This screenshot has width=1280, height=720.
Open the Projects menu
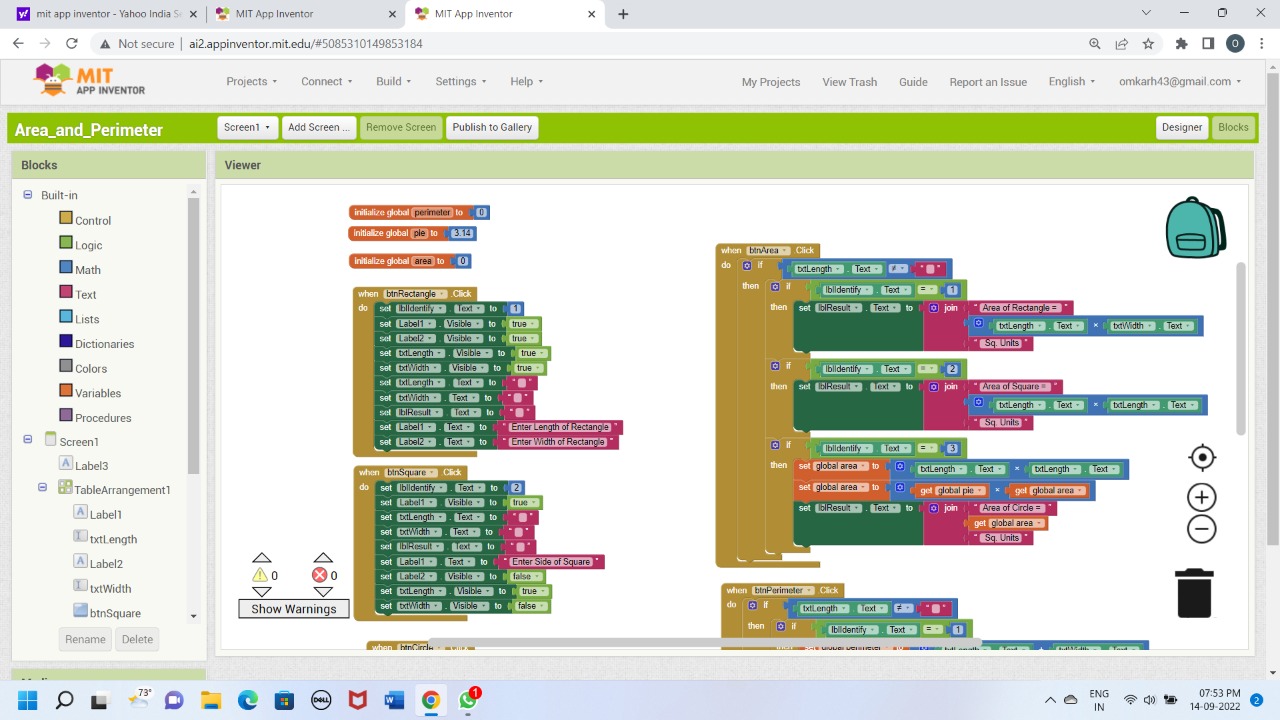(251, 82)
